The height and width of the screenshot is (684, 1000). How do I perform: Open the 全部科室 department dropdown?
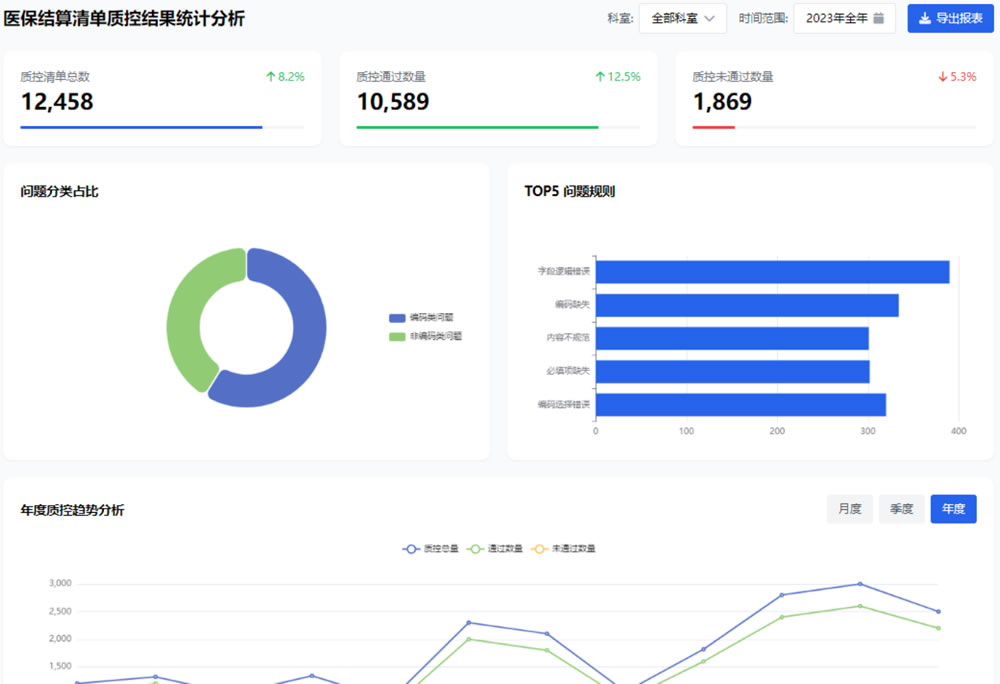tap(682, 18)
